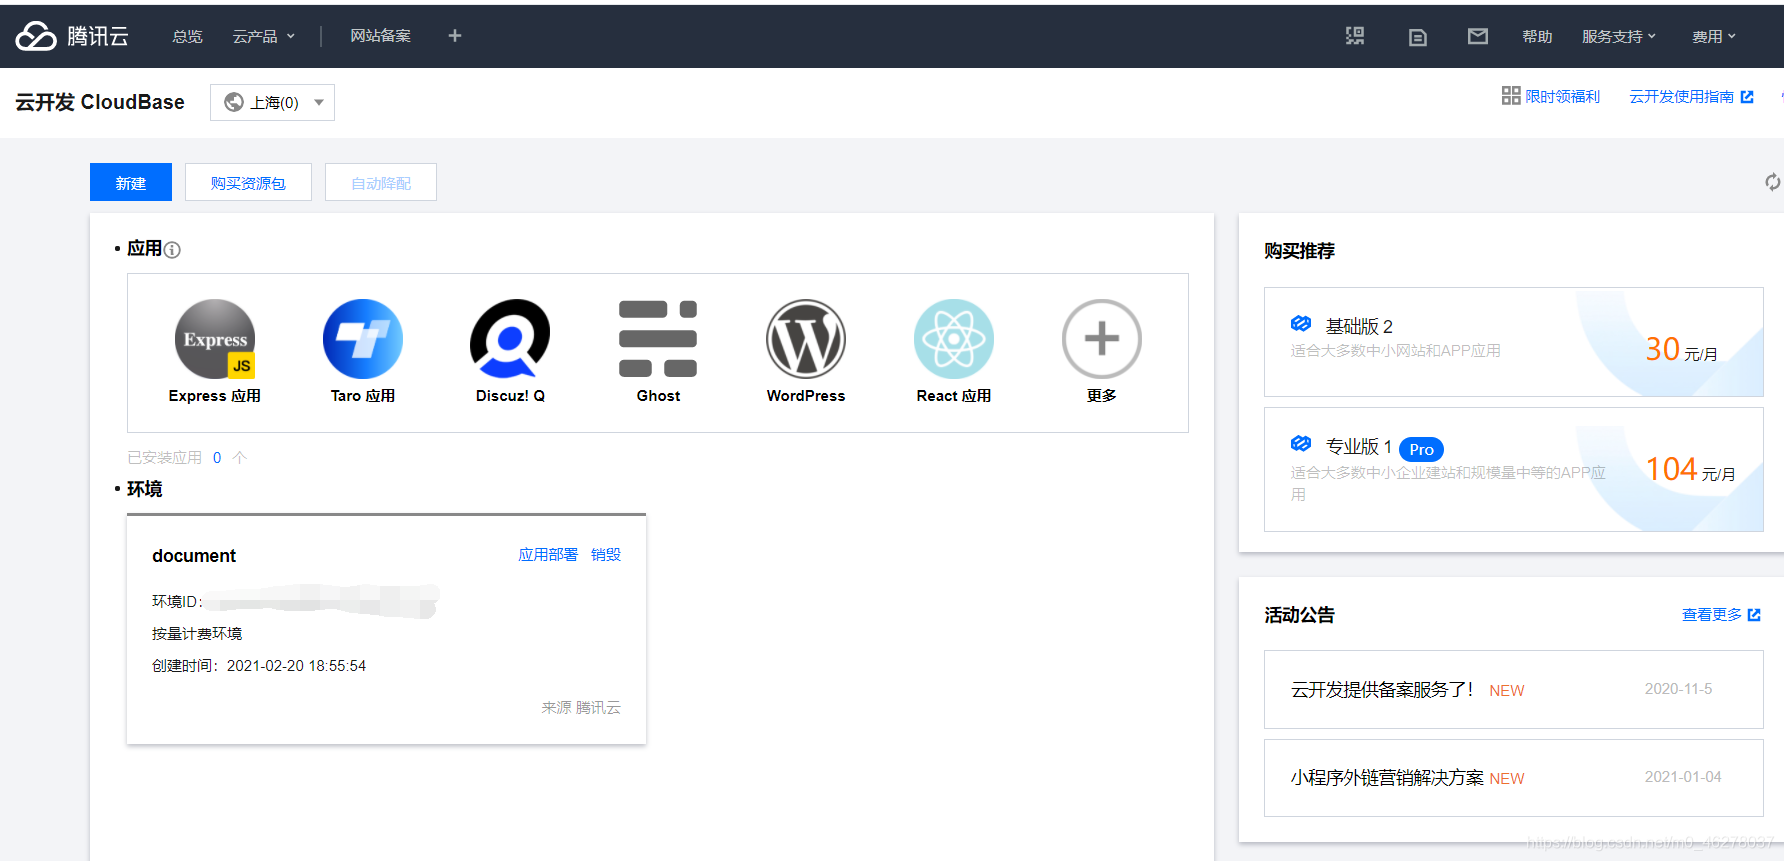Select the React app template
1784x861 pixels.
pos(954,351)
